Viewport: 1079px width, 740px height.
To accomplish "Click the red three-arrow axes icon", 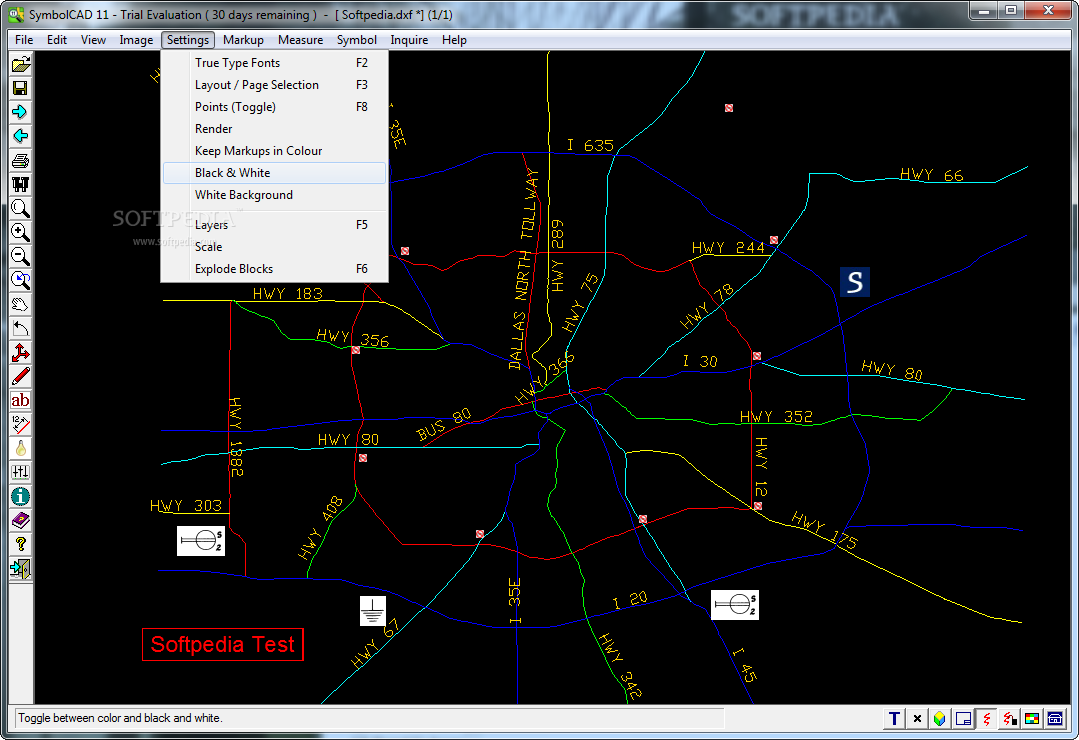I will point(21,352).
